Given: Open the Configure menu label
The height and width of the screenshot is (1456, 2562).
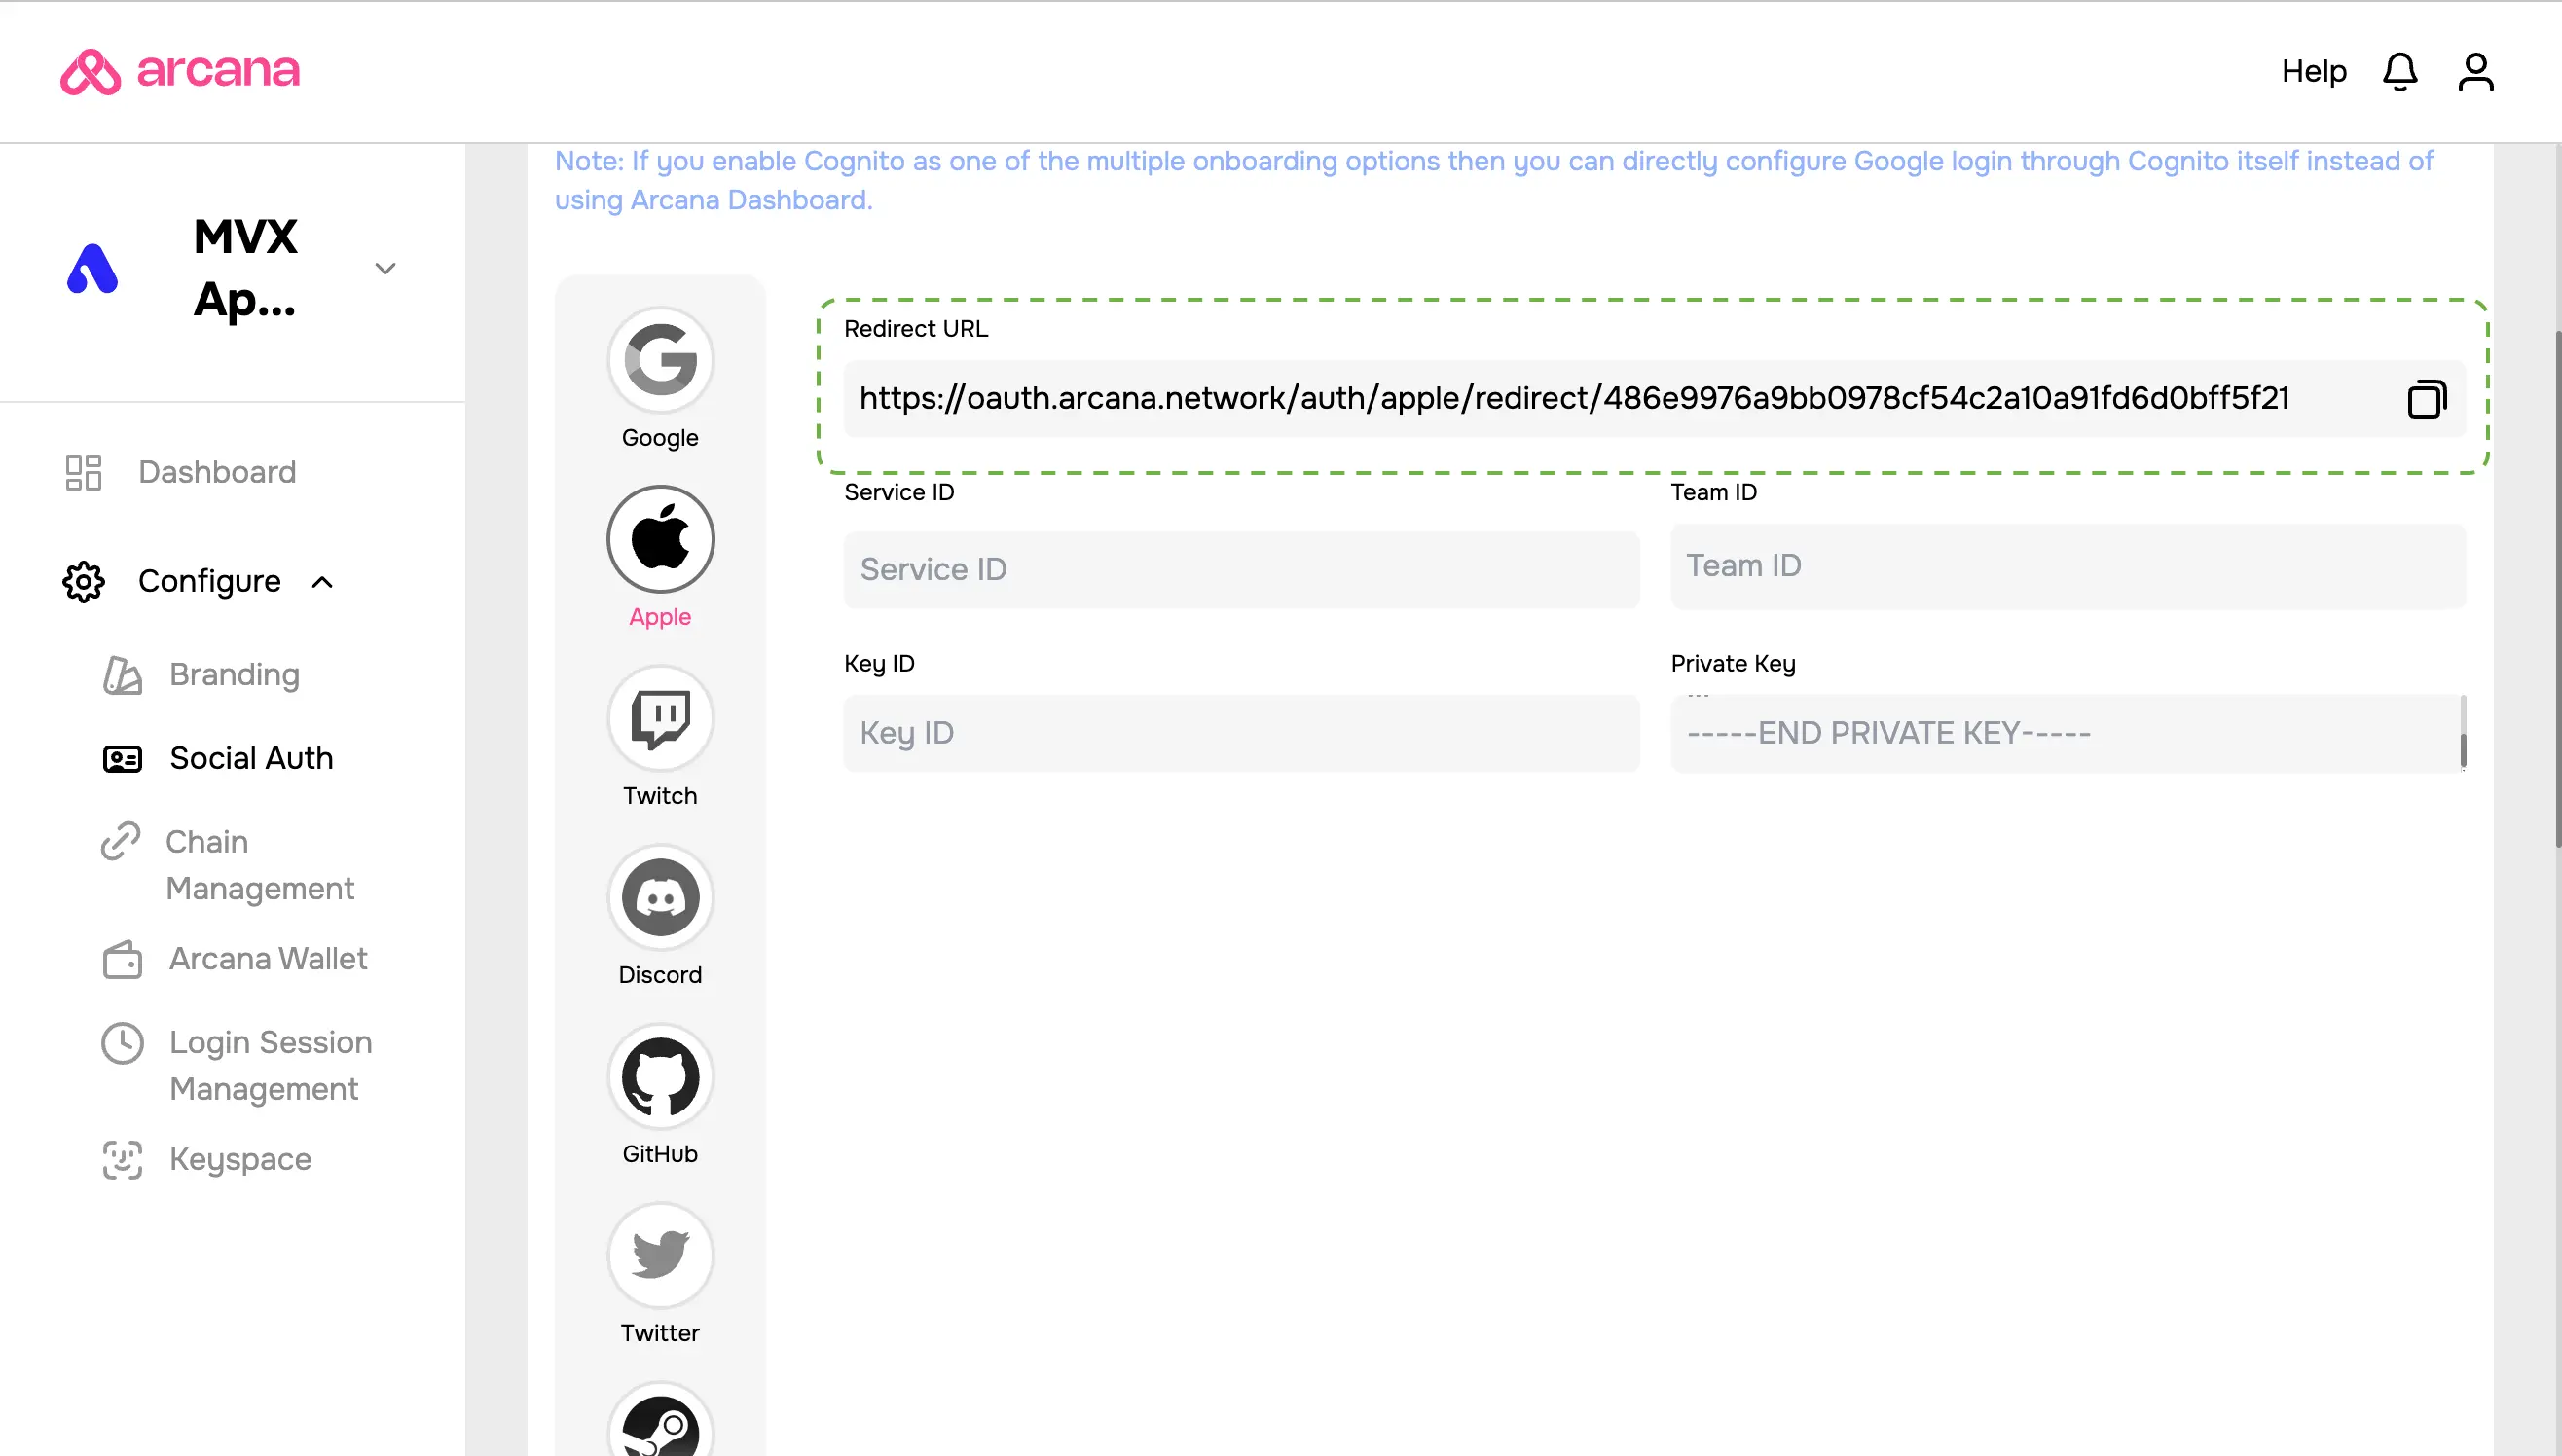Looking at the screenshot, I should pos(209,581).
